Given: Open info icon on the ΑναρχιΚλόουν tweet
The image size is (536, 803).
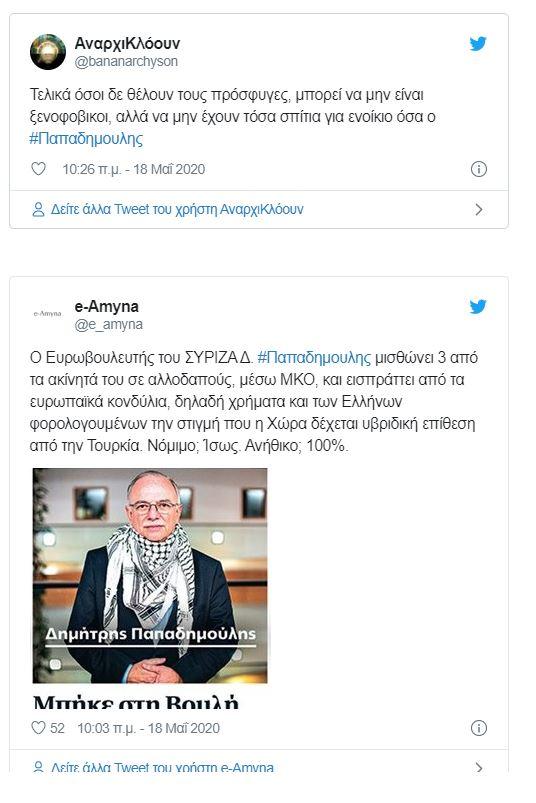Looking at the screenshot, I should tap(479, 169).
